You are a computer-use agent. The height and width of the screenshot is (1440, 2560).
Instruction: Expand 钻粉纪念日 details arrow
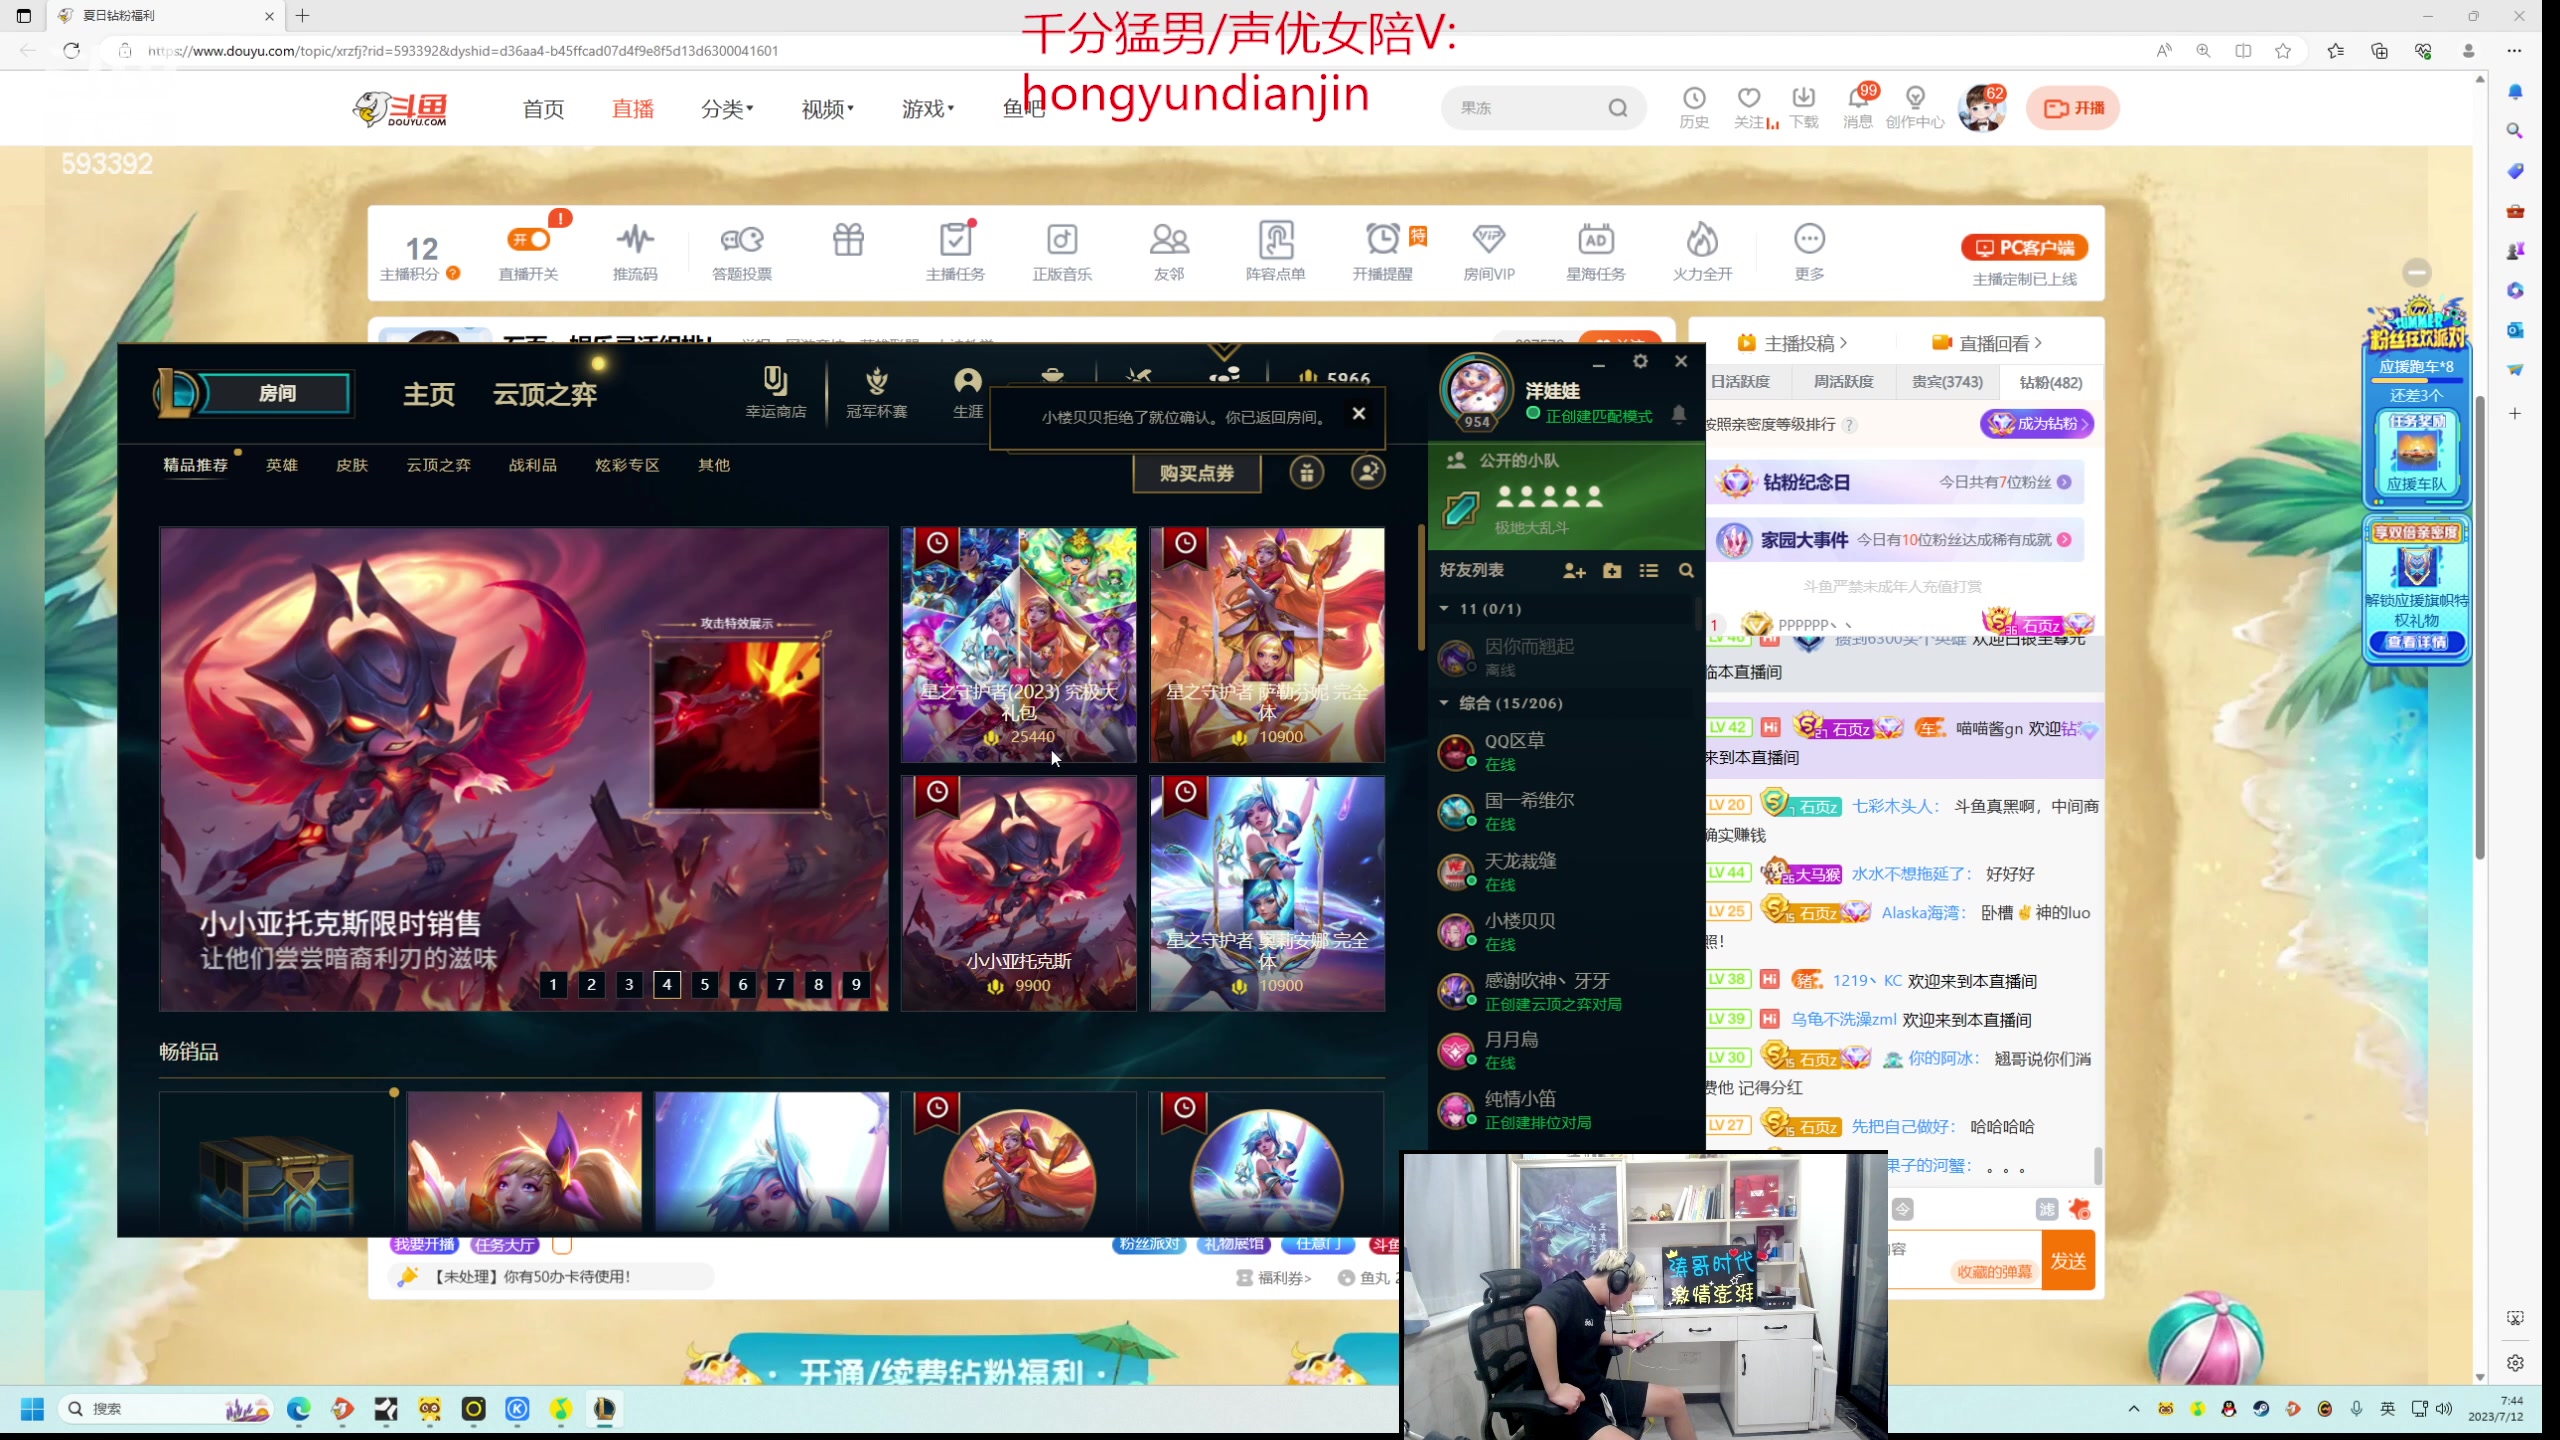point(2064,482)
